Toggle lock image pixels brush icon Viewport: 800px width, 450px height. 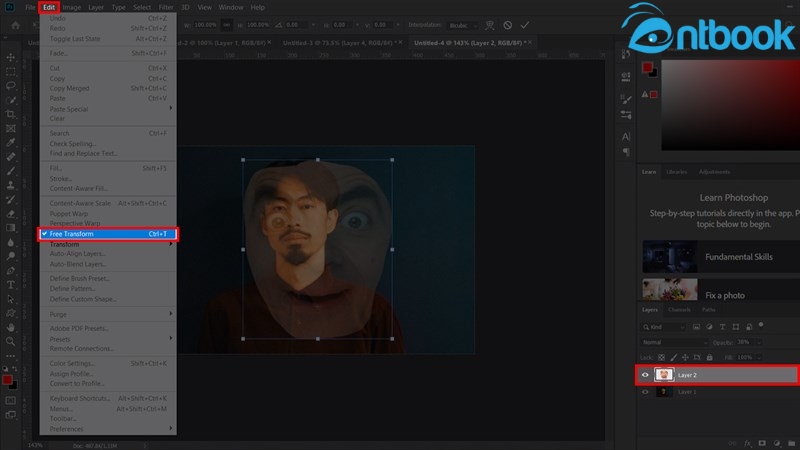[673, 358]
